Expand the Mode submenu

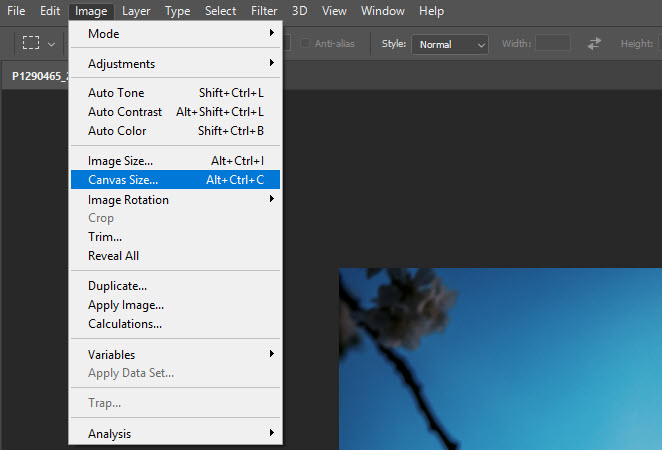click(175, 33)
